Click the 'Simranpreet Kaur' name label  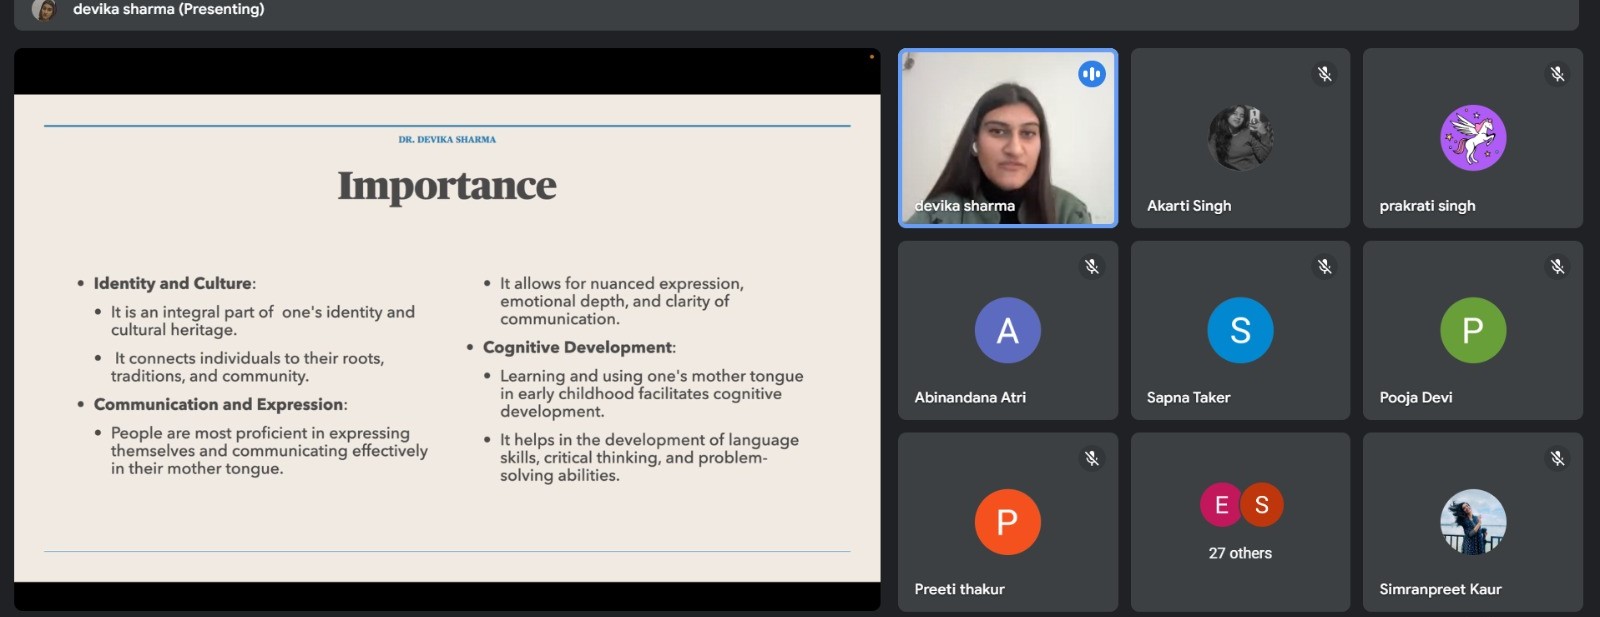click(x=1440, y=589)
